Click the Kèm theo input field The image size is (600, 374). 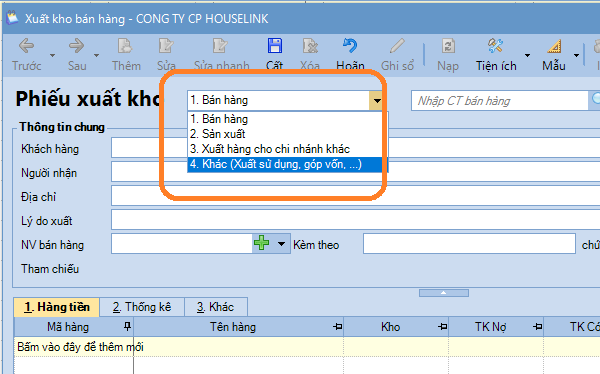pos(469,244)
